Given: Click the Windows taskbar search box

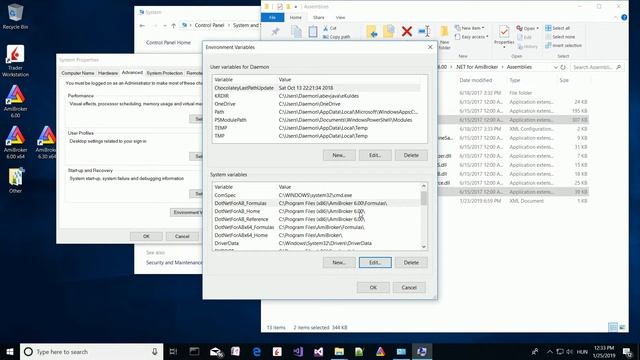Looking at the screenshot, I should (x=91, y=351).
